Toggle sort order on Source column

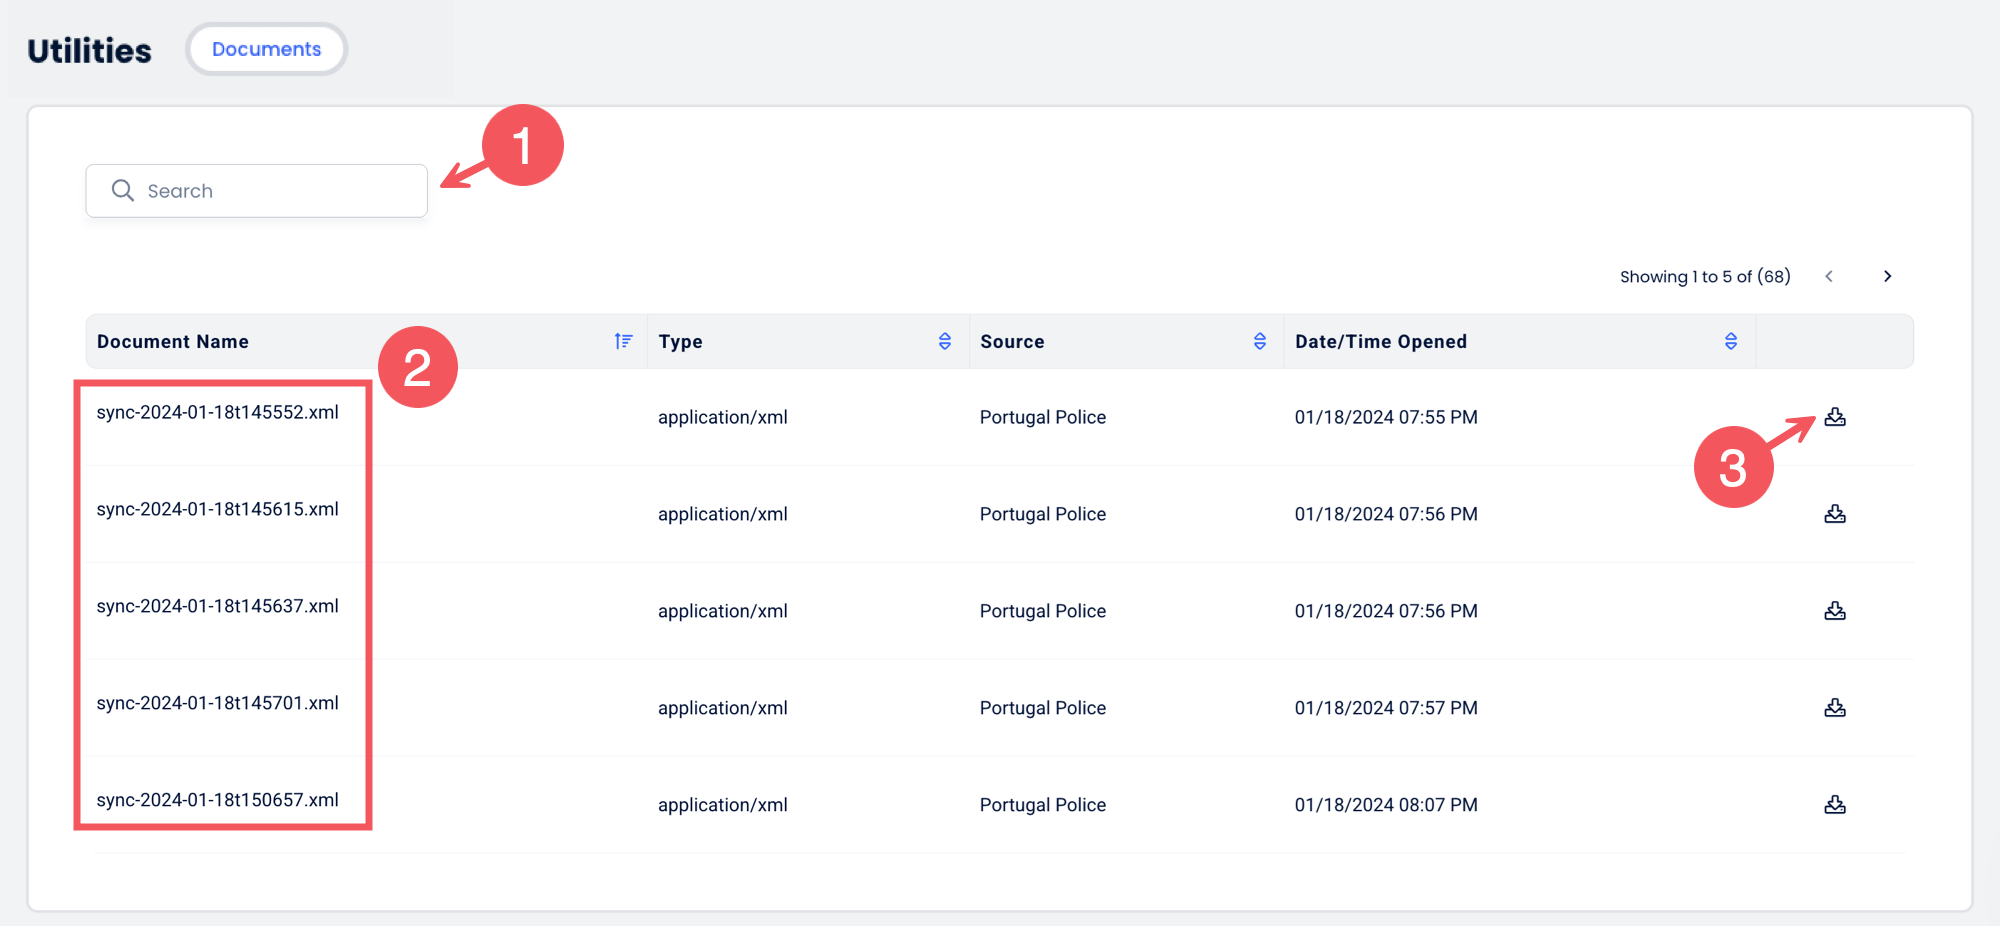coord(1259,341)
